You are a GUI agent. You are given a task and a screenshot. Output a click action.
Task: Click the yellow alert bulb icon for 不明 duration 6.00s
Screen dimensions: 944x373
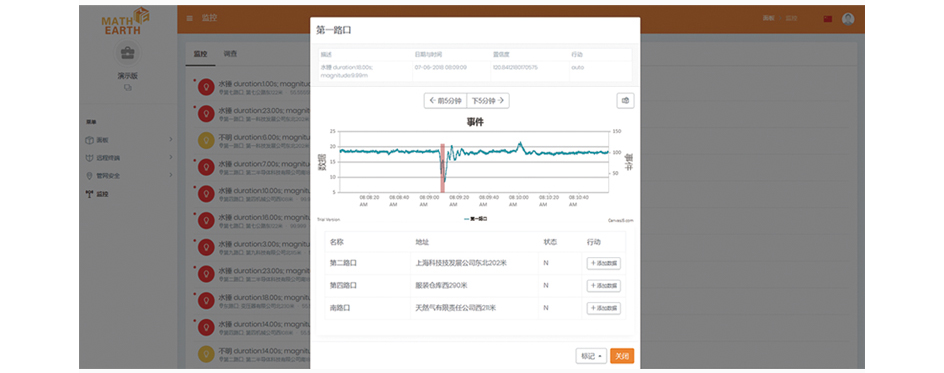pos(206,140)
